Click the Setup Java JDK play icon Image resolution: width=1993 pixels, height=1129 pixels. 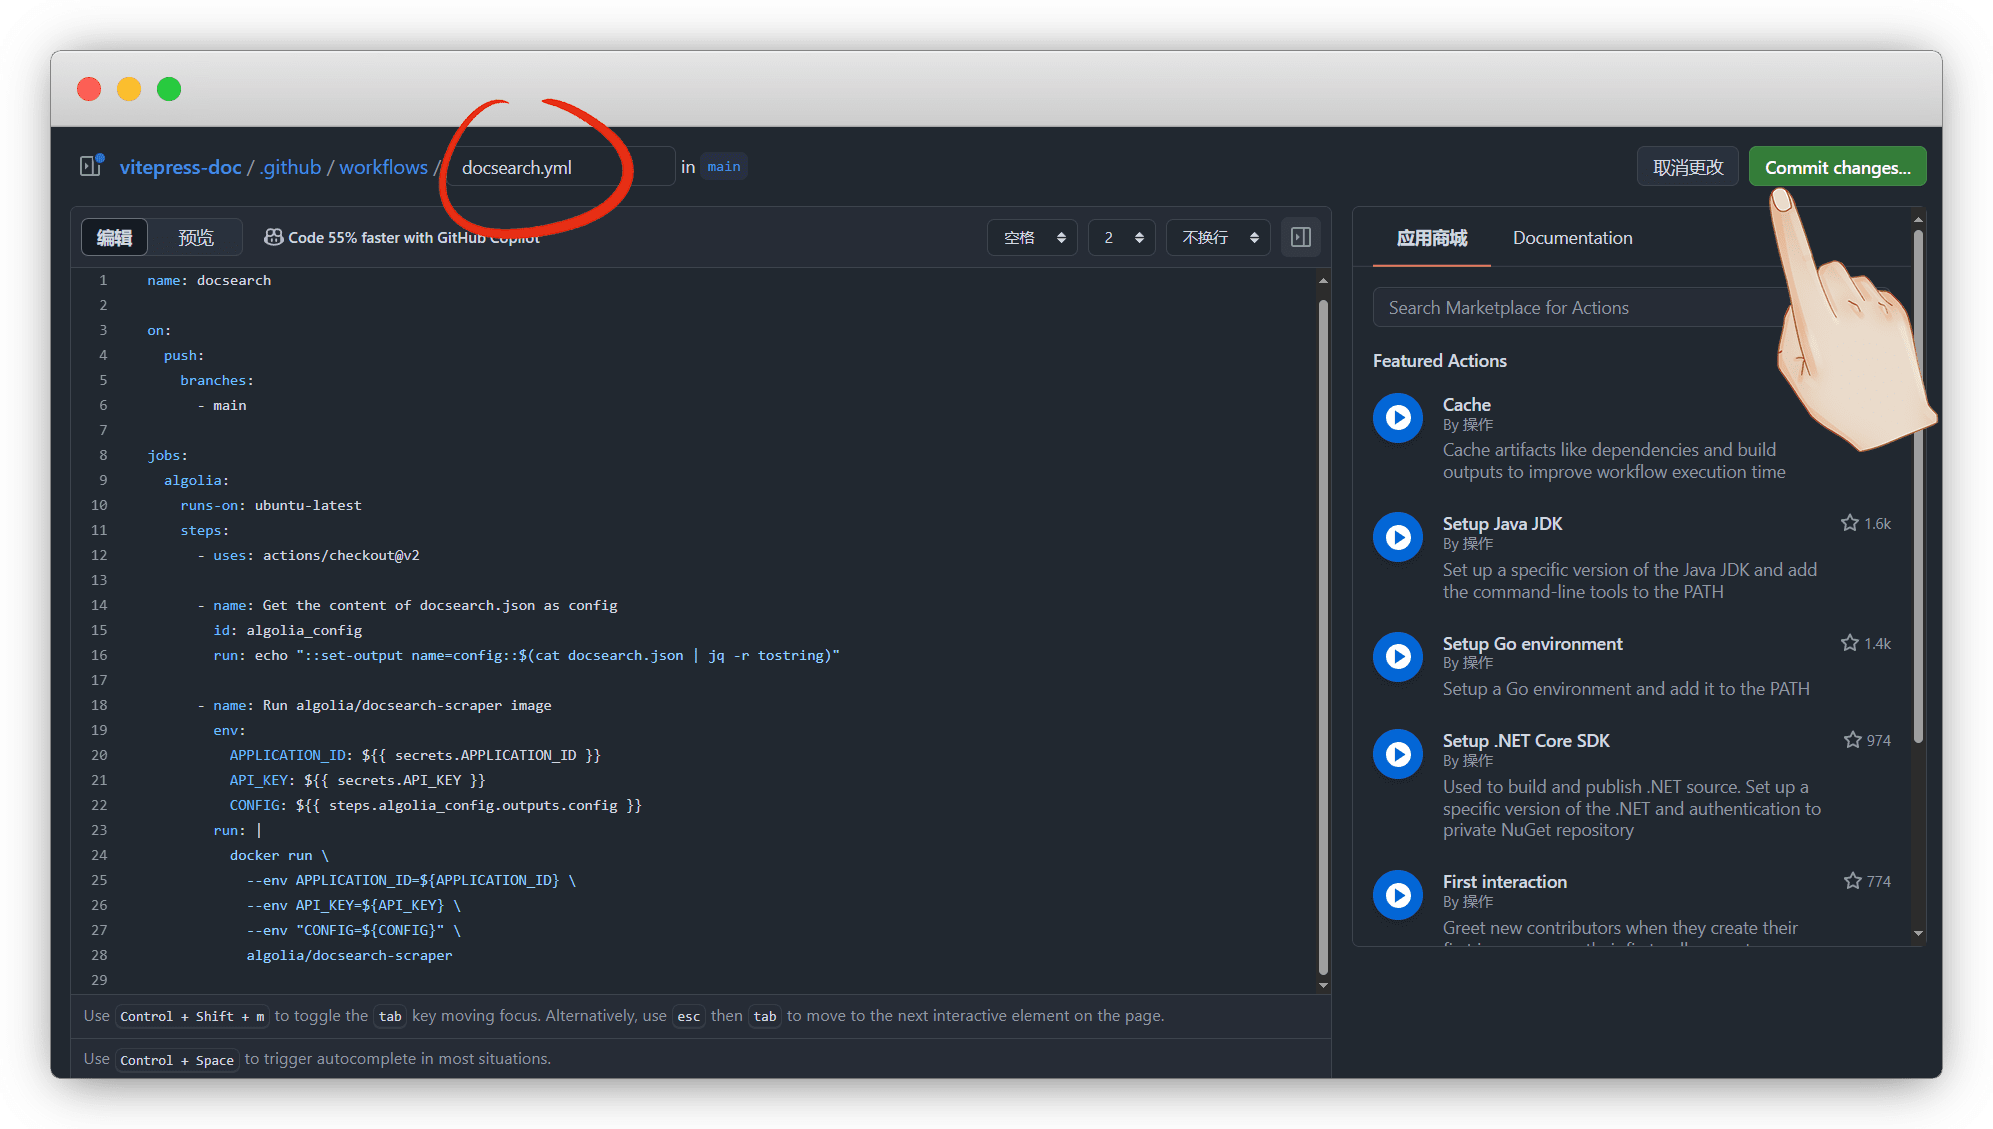click(x=1397, y=537)
